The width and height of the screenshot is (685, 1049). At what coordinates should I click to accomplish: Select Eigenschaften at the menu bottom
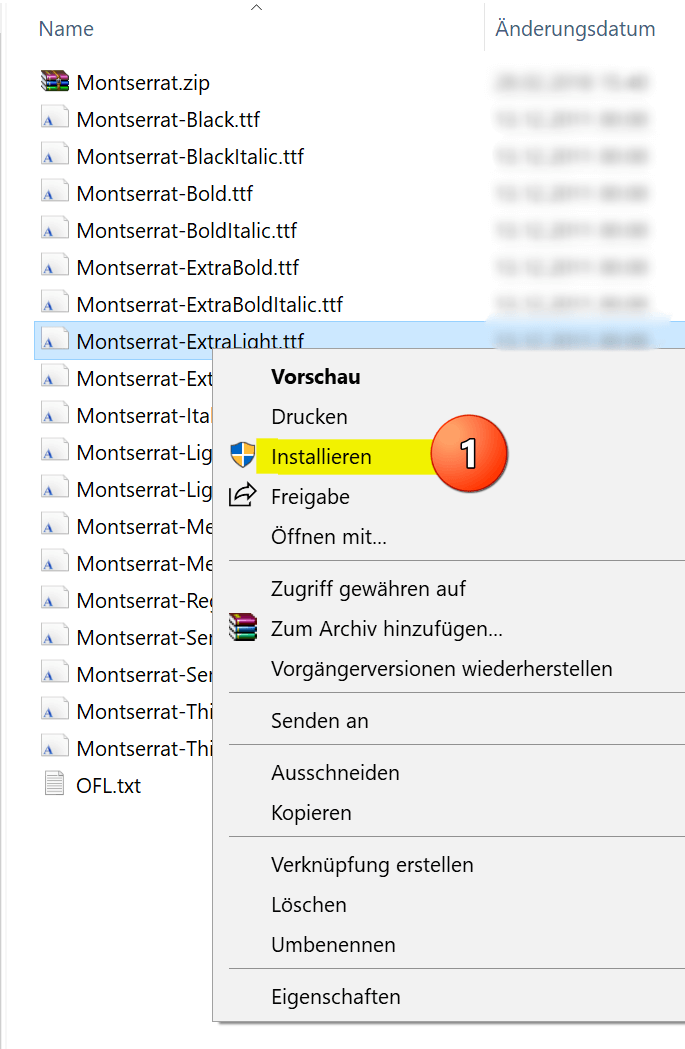[335, 997]
